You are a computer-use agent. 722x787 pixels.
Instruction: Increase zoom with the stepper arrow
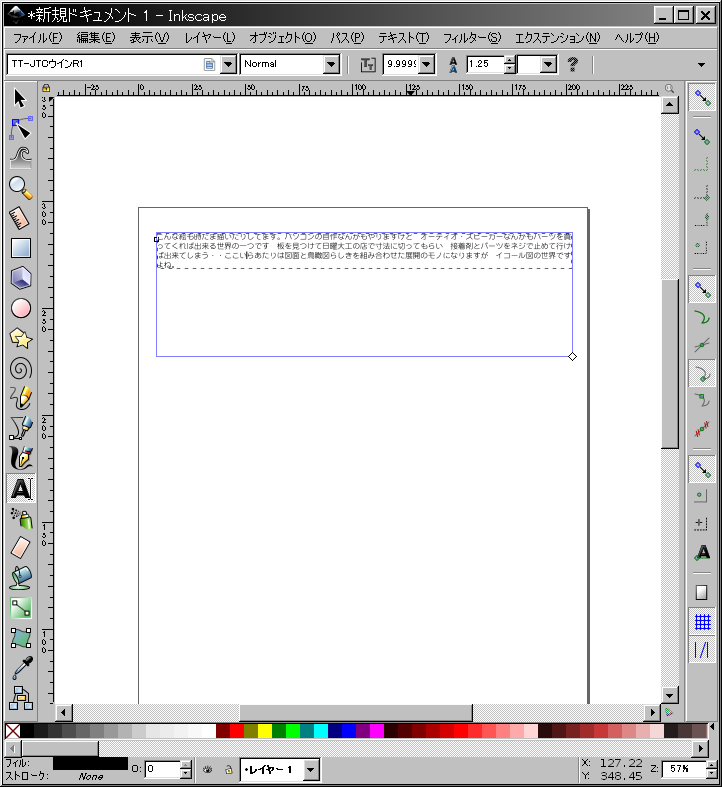pyautogui.click(x=711, y=765)
